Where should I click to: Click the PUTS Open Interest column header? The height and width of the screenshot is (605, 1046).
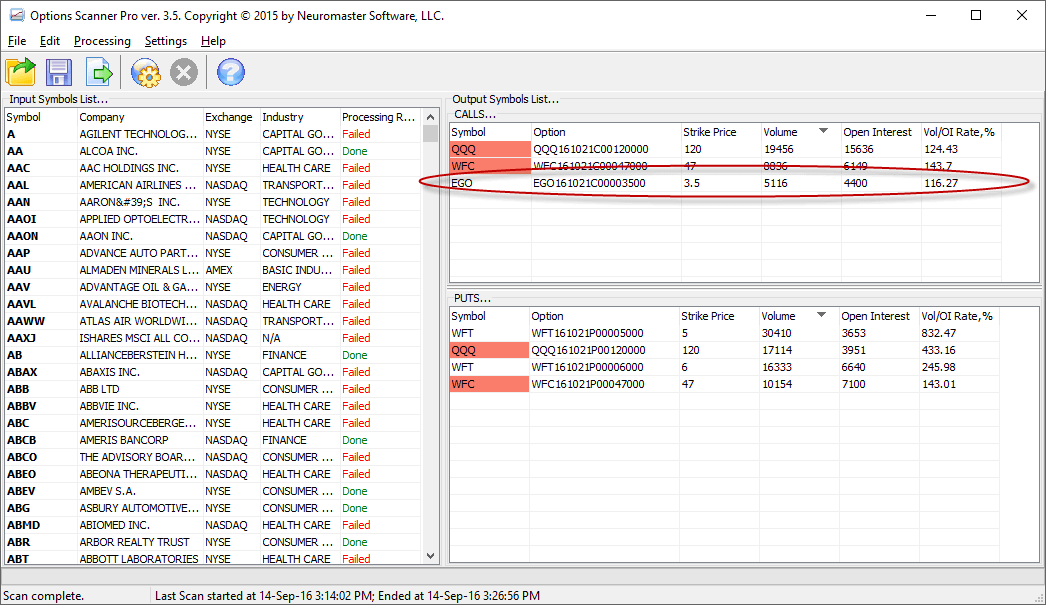click(x=879, y=316)
